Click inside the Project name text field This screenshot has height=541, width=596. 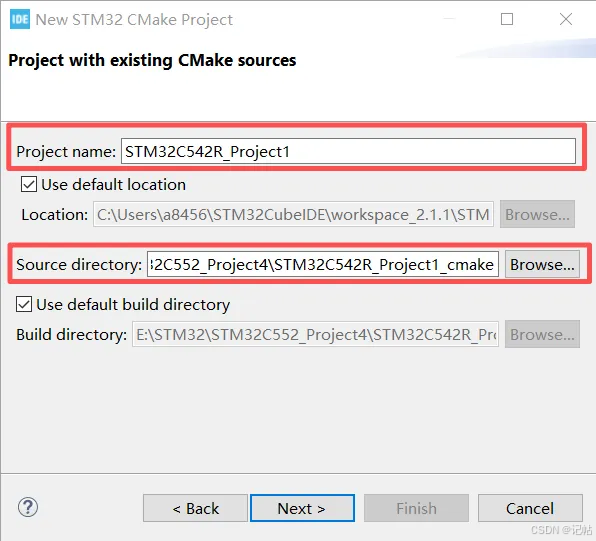coord(348,151)
